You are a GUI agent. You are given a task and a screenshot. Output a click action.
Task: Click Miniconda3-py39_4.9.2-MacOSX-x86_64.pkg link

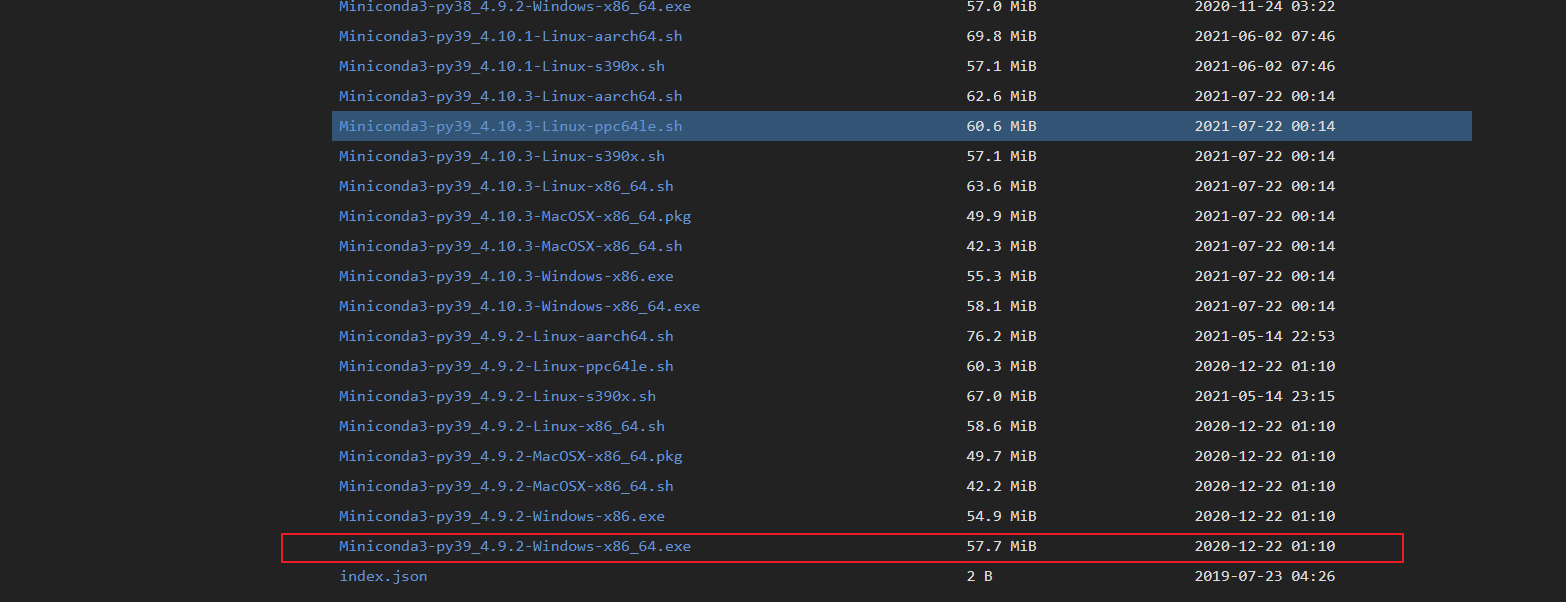[x=511, y=456]
